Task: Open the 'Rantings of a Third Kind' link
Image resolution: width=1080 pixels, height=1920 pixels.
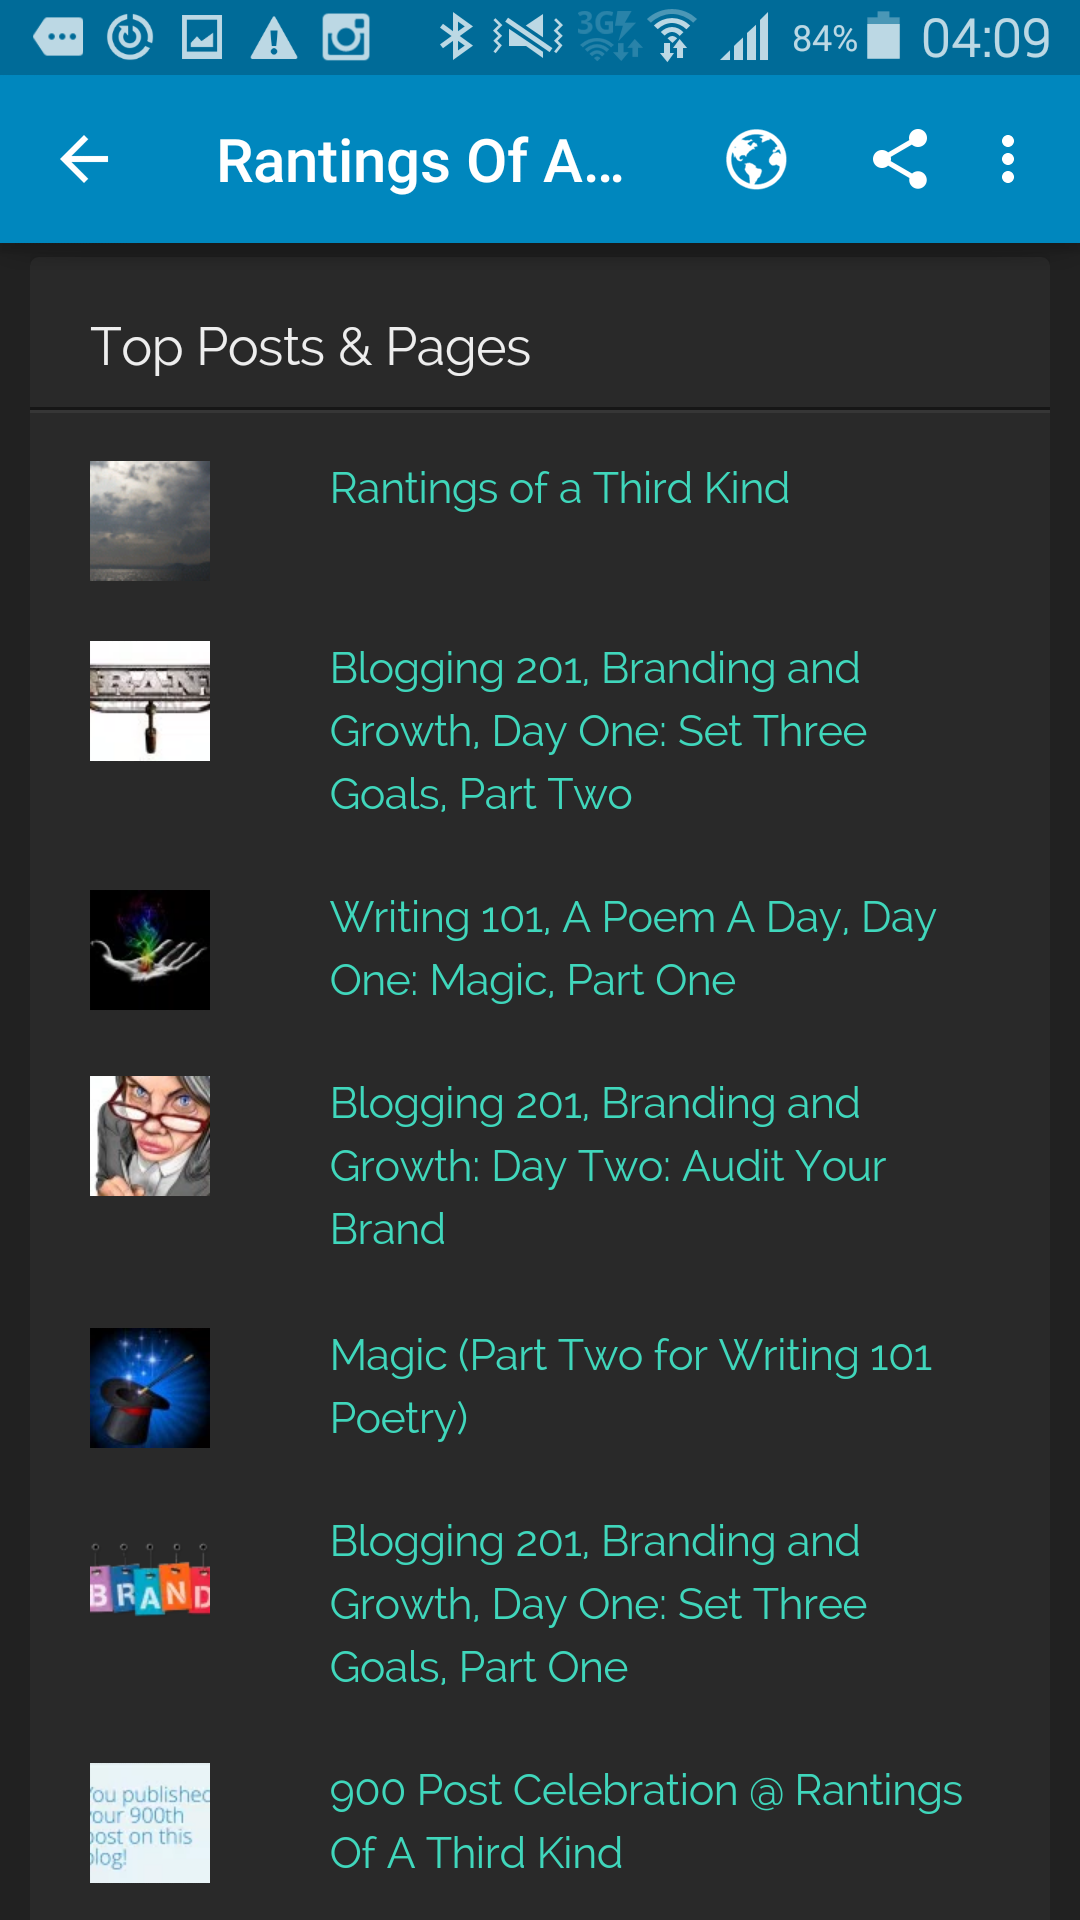Action: coord(559,489)
